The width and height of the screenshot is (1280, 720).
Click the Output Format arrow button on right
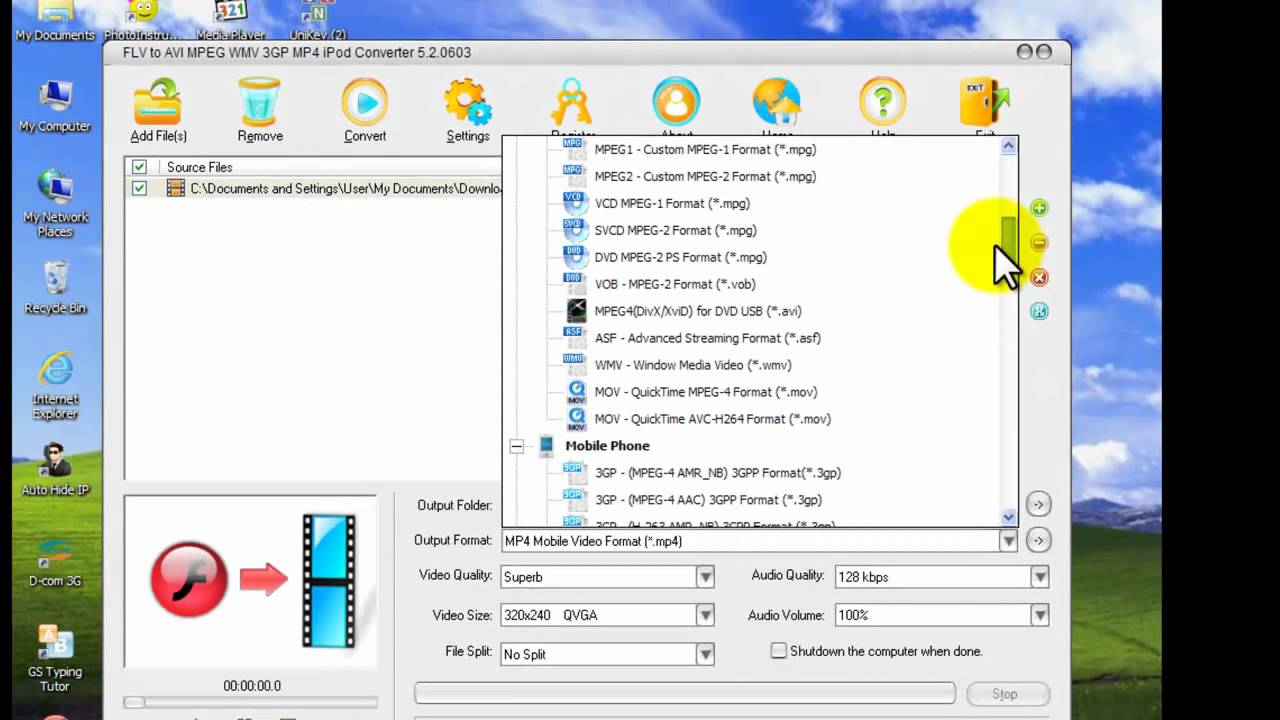tap(1038, 541)
